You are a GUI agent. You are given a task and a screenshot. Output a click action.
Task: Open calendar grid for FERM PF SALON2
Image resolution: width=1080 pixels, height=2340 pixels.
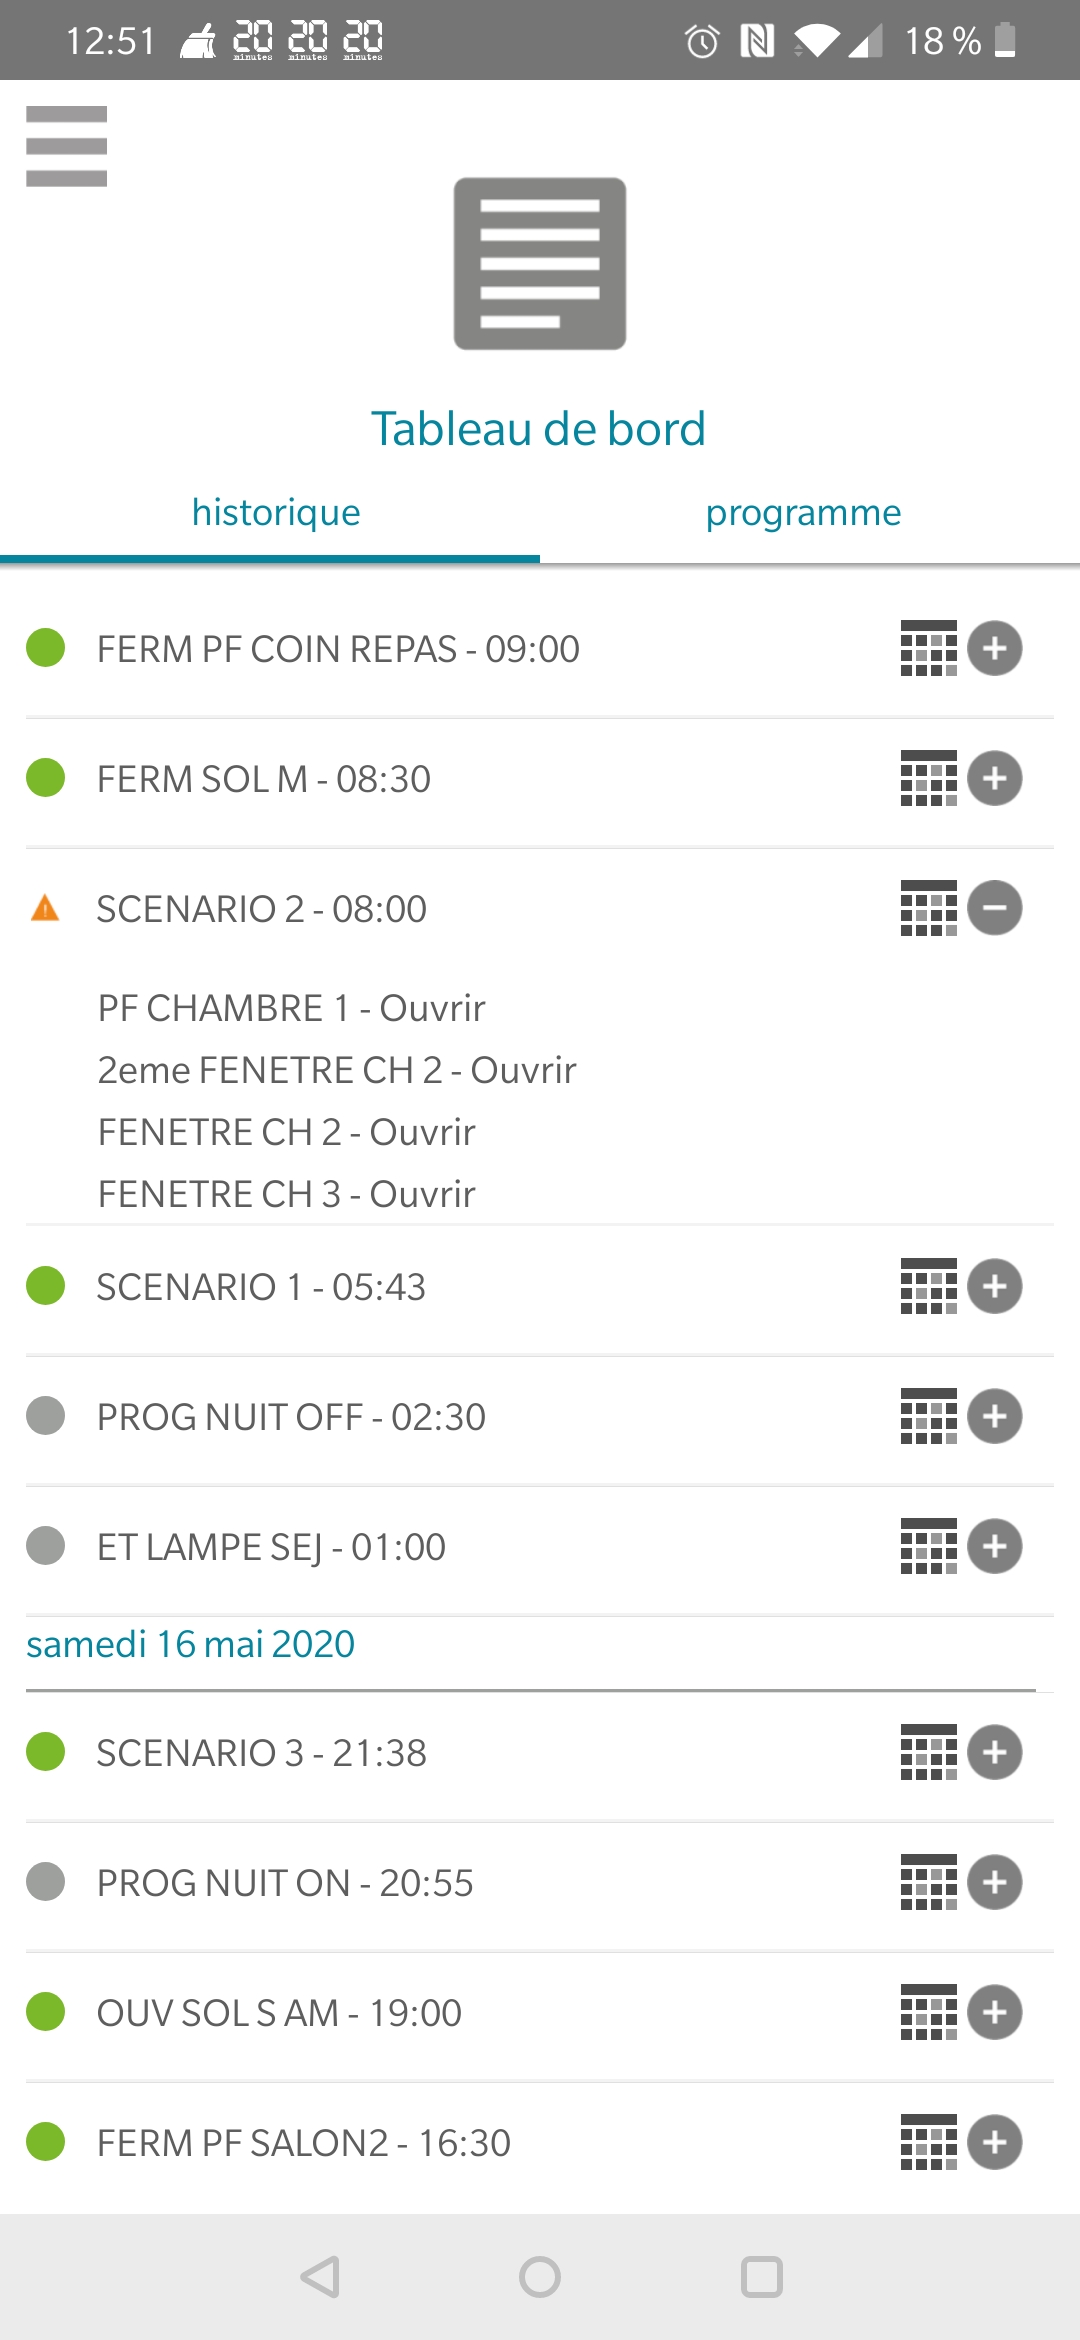tap(928, 2142)
